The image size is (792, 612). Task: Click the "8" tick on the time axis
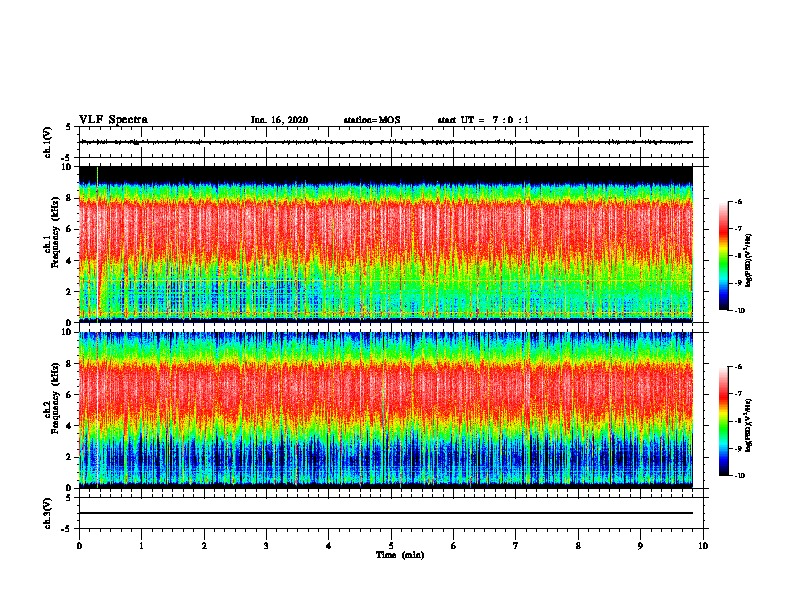click(578, 546)
